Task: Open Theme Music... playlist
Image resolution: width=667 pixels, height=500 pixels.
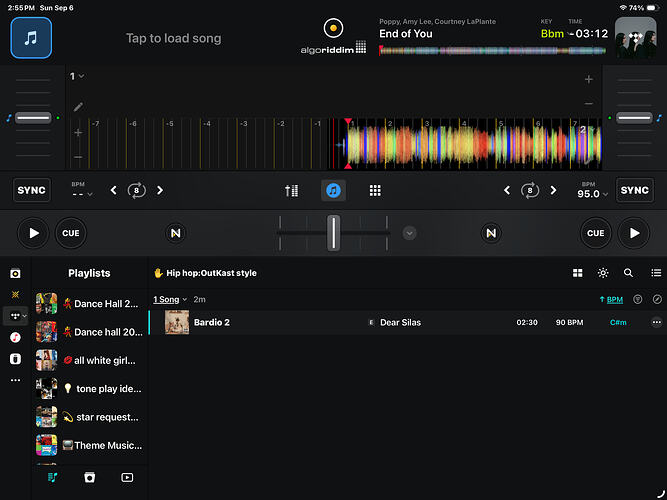Action: tap(89, 445)
